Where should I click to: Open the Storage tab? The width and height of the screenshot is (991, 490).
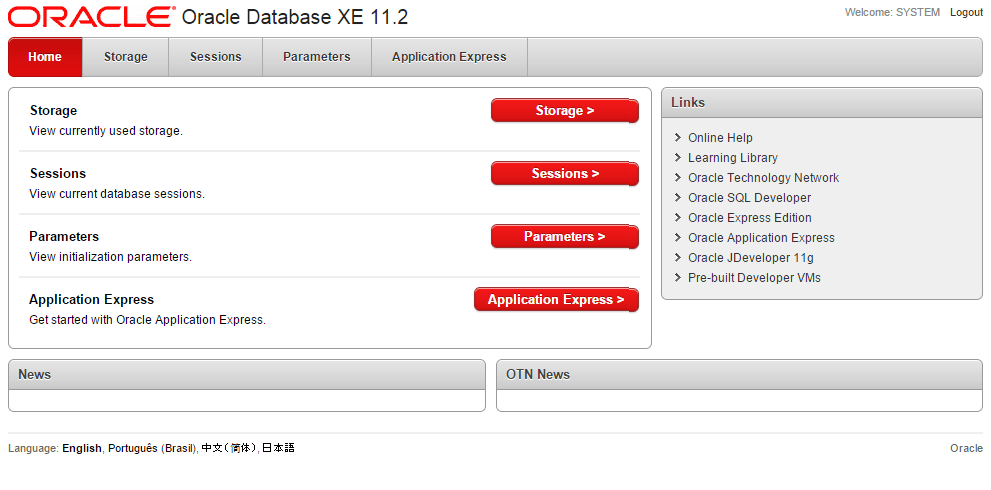126,57
